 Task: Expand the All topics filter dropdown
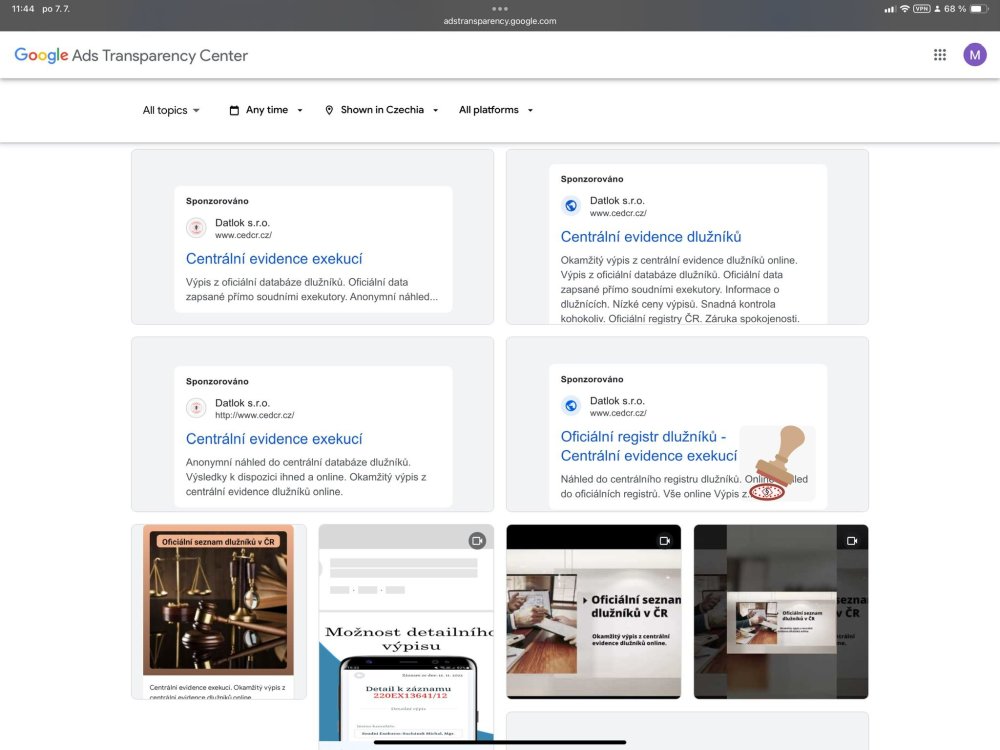point(171,110)
